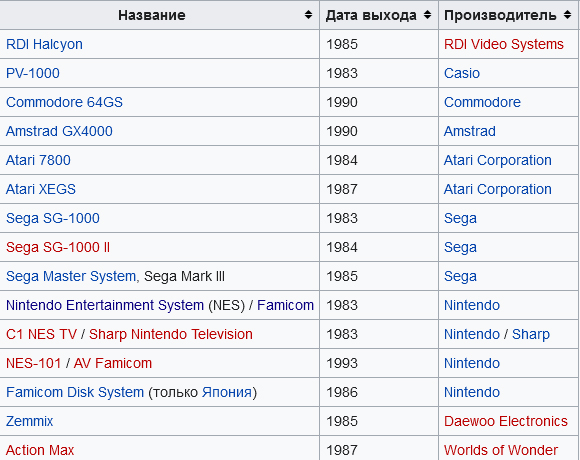Open the Famicom link in NES row
580x460 pixels.
tap(285, 305)
